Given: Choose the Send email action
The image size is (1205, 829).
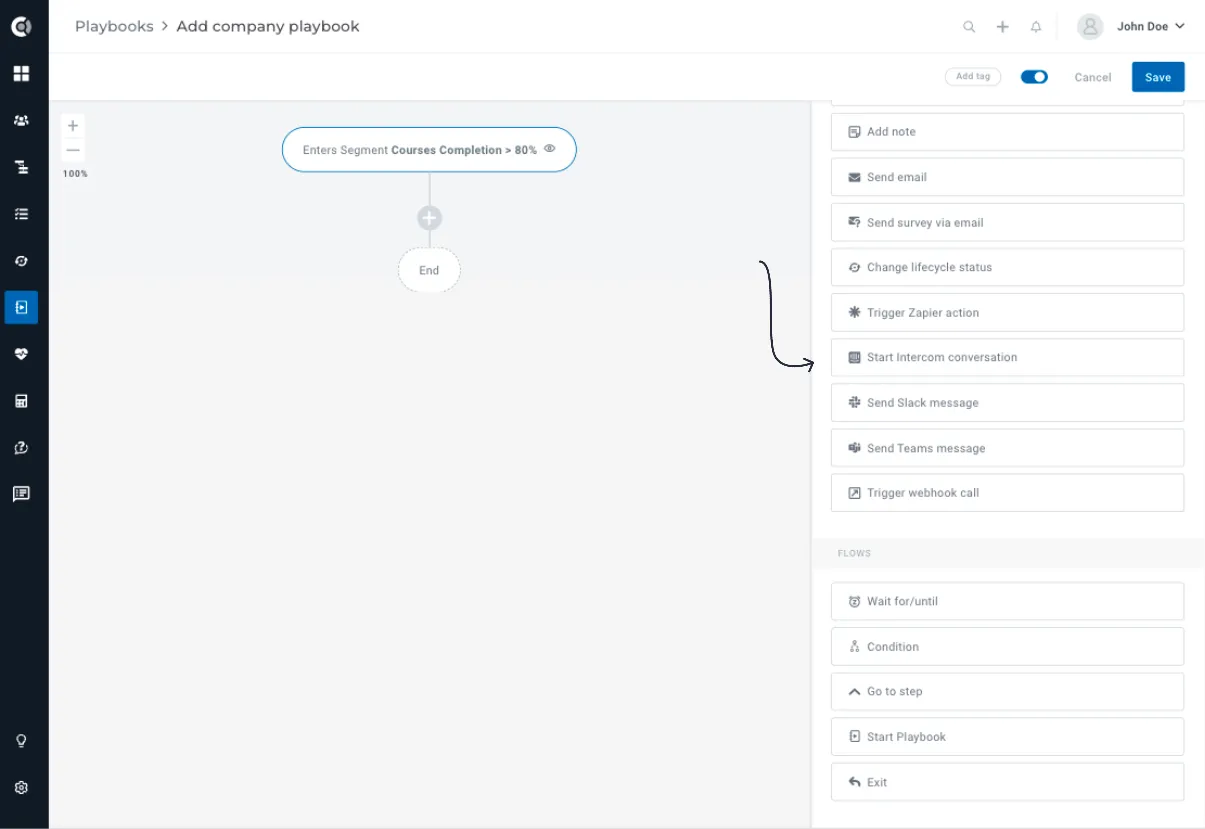Looking at the screenshot, I should (1007, 177).
